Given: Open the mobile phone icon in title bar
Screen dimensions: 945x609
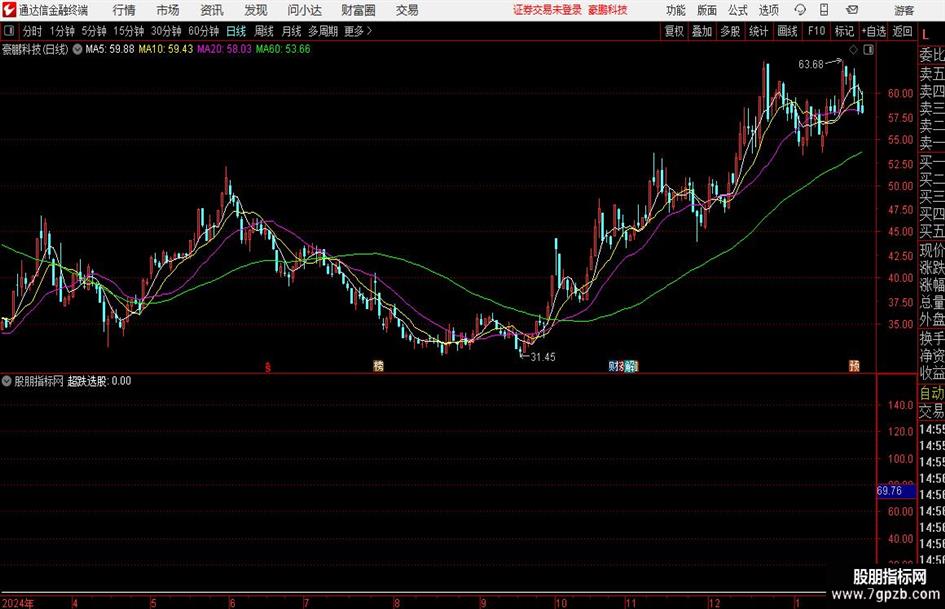Looking at the screenshot, I should (x=824, y=10).
